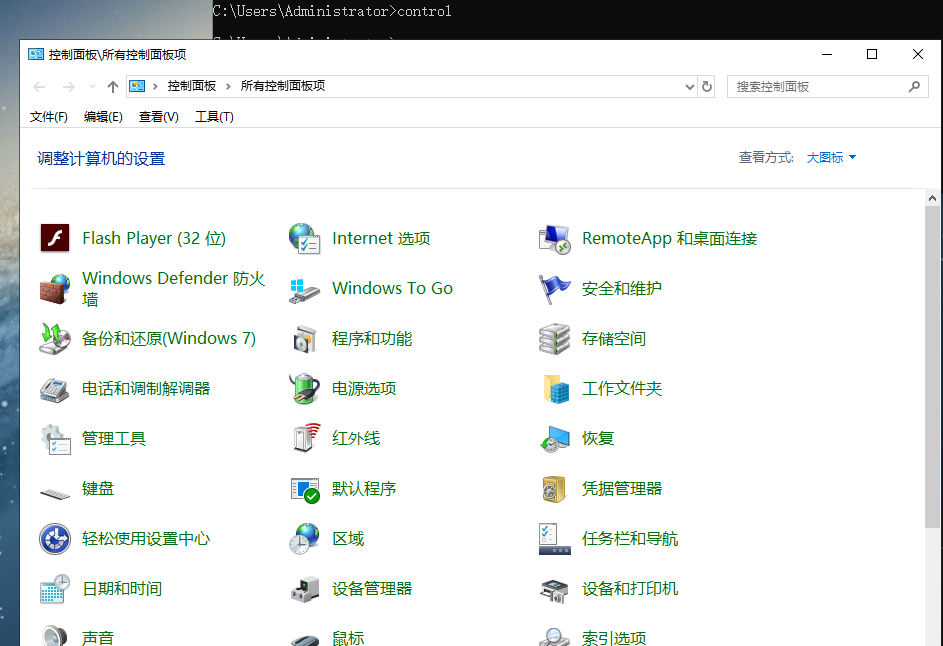Open the 查看(V) menu
Screen dimensions: 943x646
tap(159, 117)
